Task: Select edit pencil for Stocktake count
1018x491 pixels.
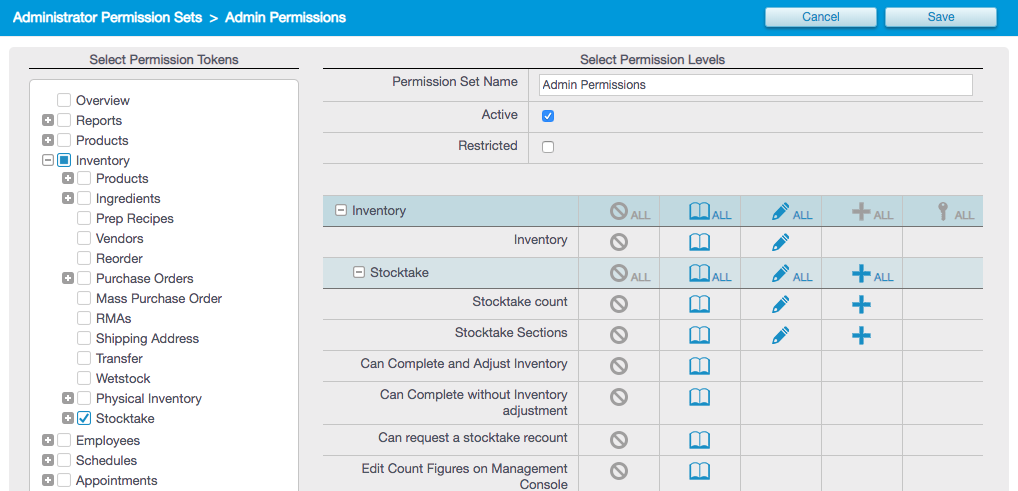Action: pyautogui.click(x=781, y=304)
